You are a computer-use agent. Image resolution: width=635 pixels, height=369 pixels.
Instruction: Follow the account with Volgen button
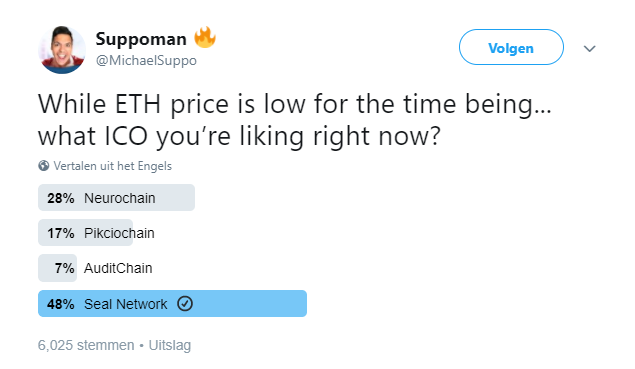[511, 47]
